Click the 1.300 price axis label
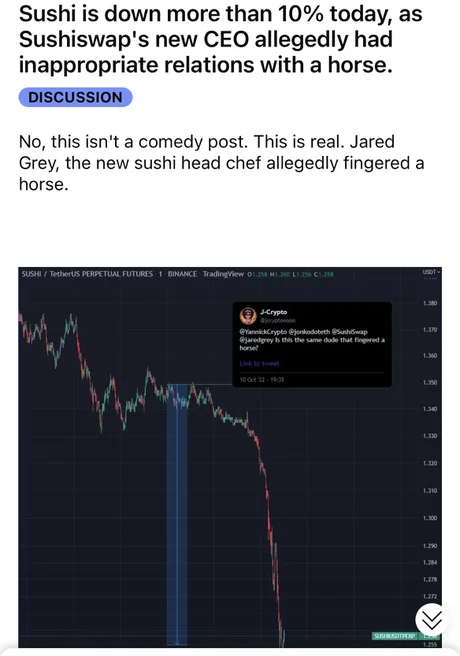 pyautogui.click(x=430, y=518)
